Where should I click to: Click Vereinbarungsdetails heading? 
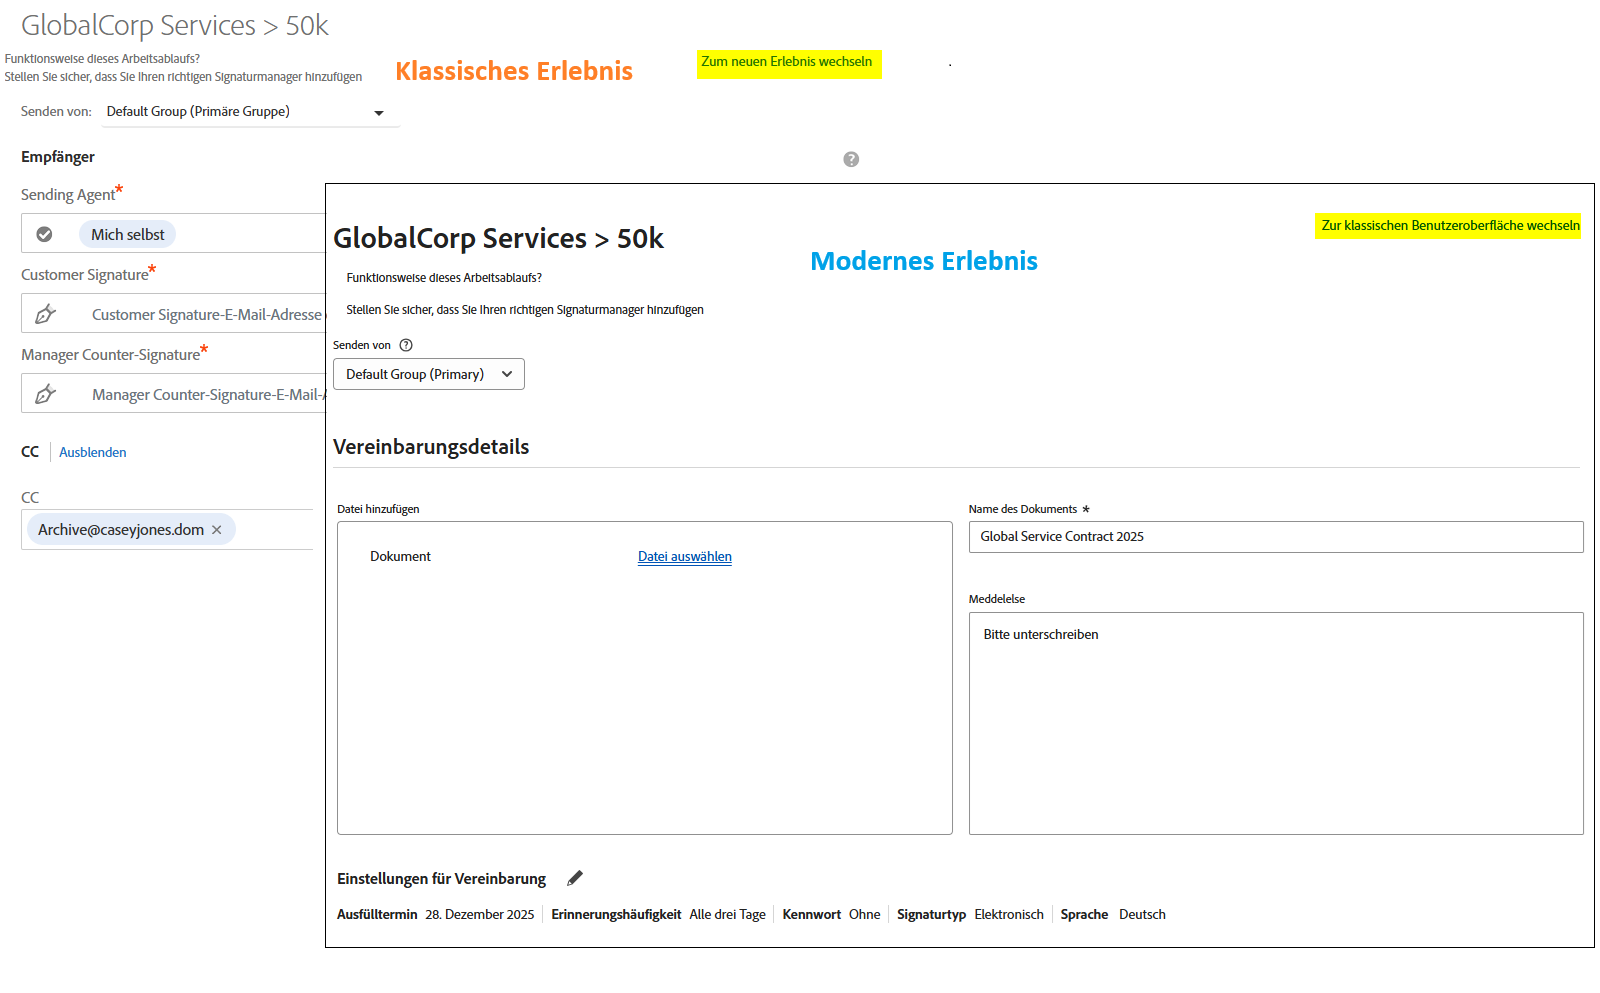[431, 447]
